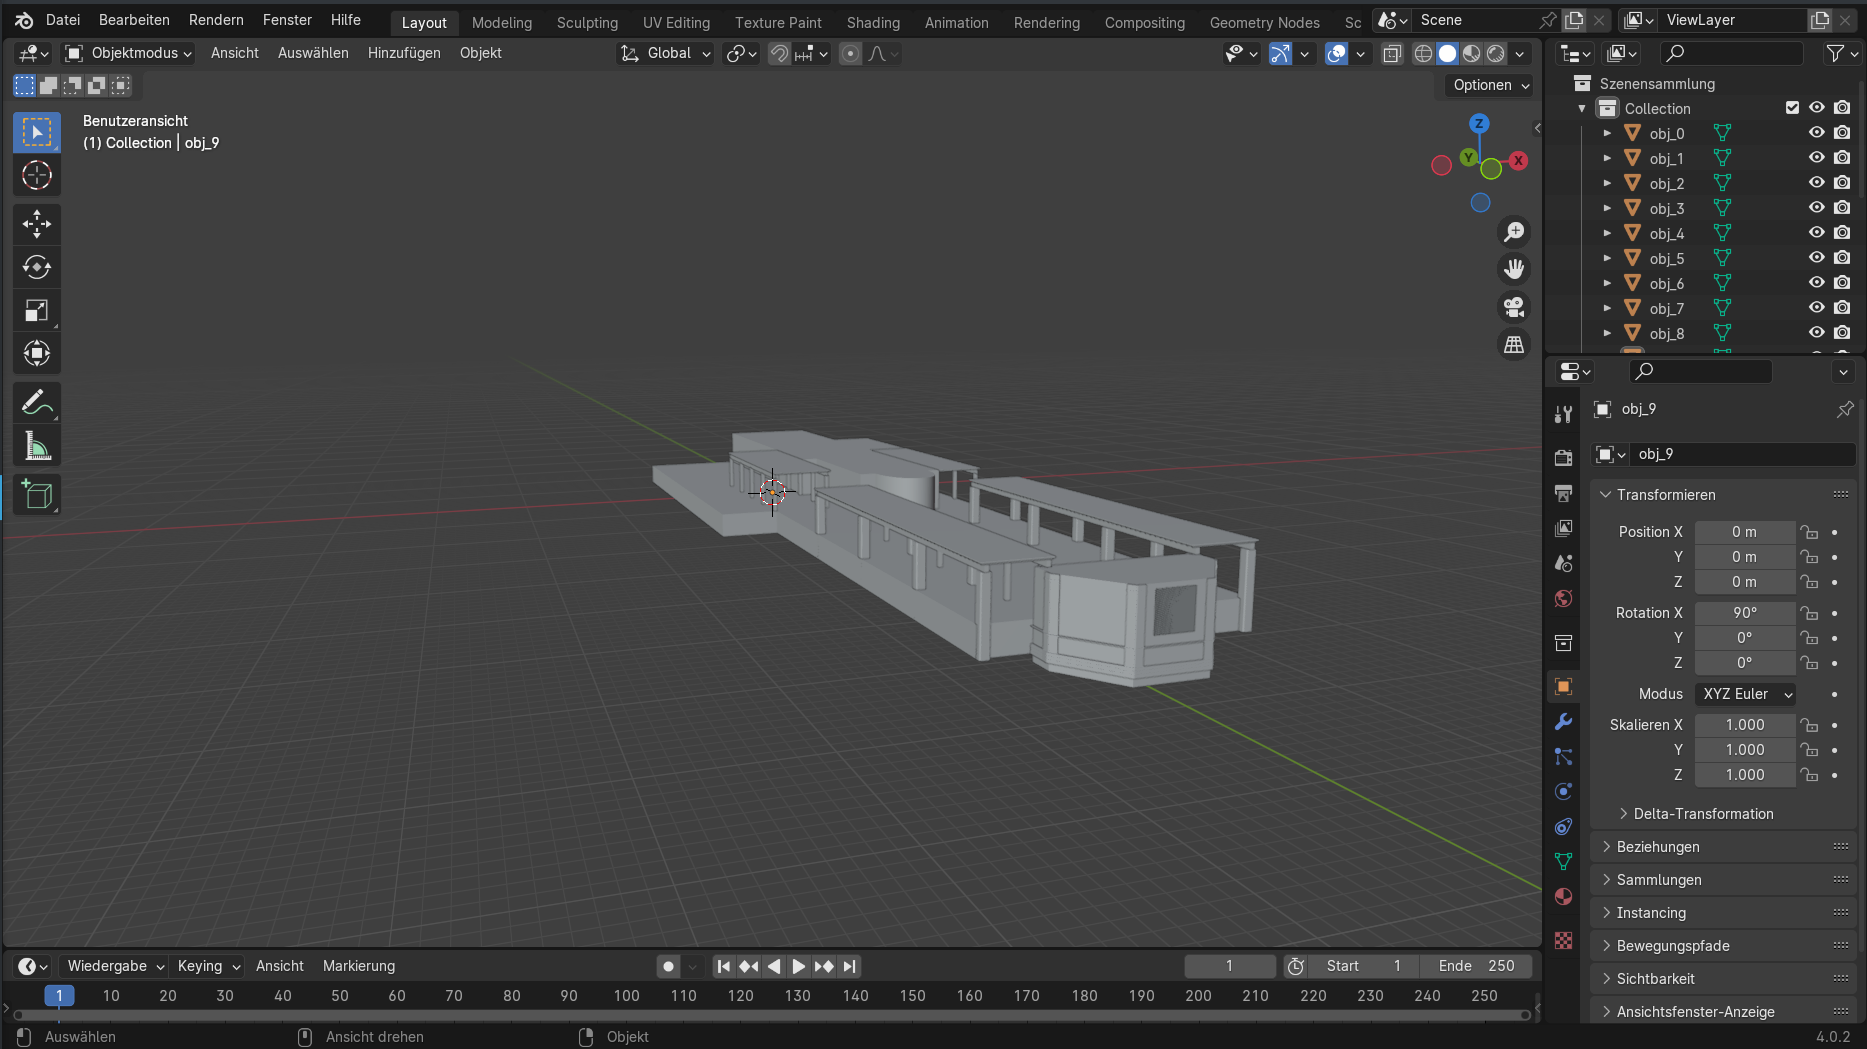Click the Rotation X value field
This screenshot has width=1867, height=1049.
(1744, 613)
